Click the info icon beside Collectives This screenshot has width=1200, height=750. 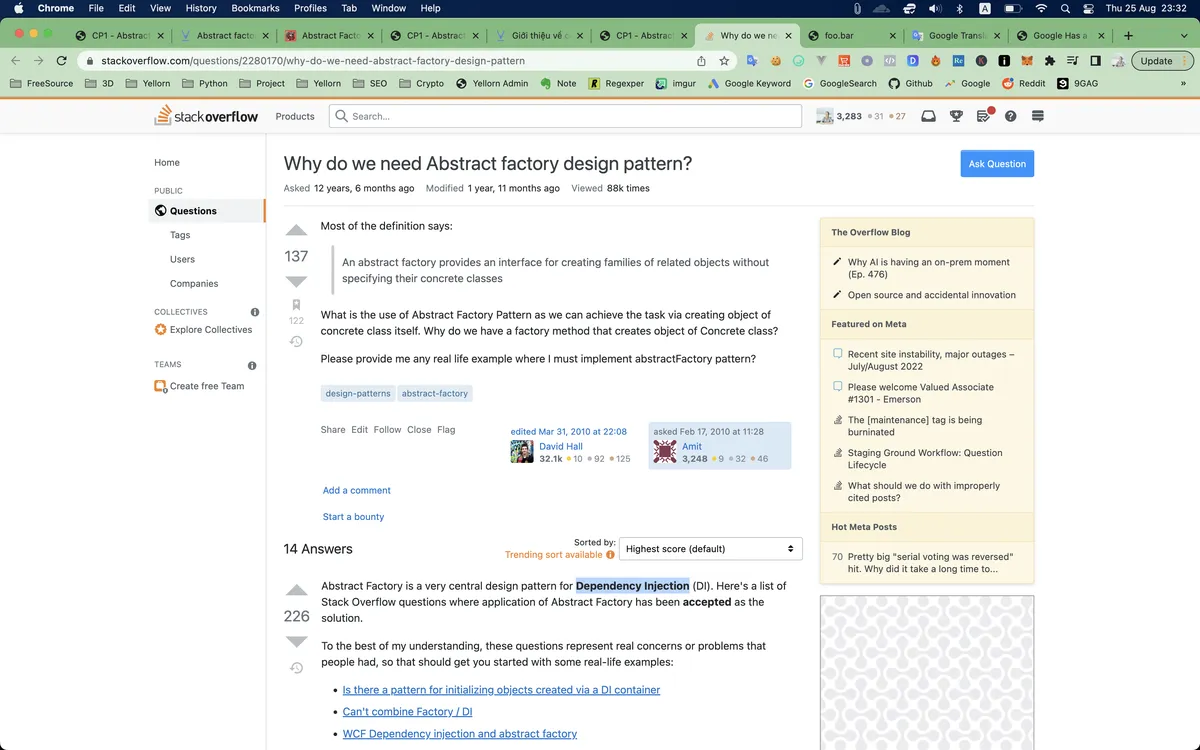click(255, 312)
